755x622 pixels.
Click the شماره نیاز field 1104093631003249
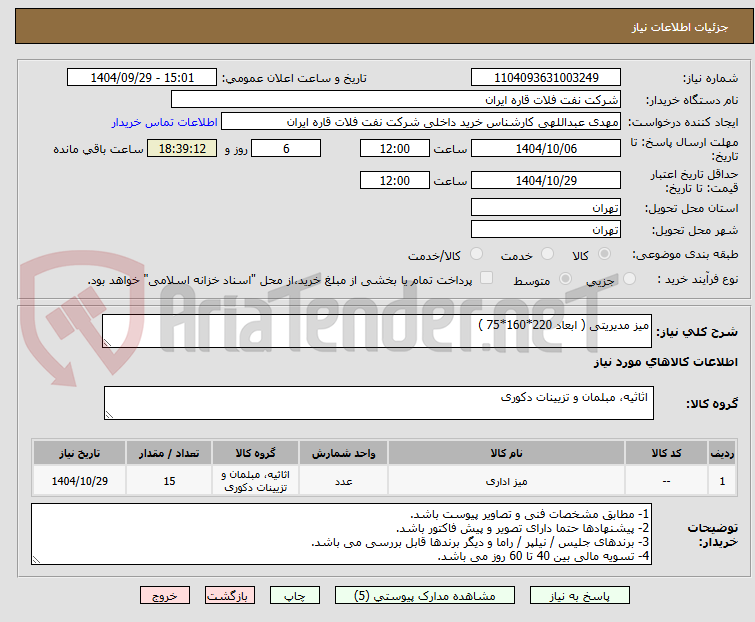click(x=546, y=78)
